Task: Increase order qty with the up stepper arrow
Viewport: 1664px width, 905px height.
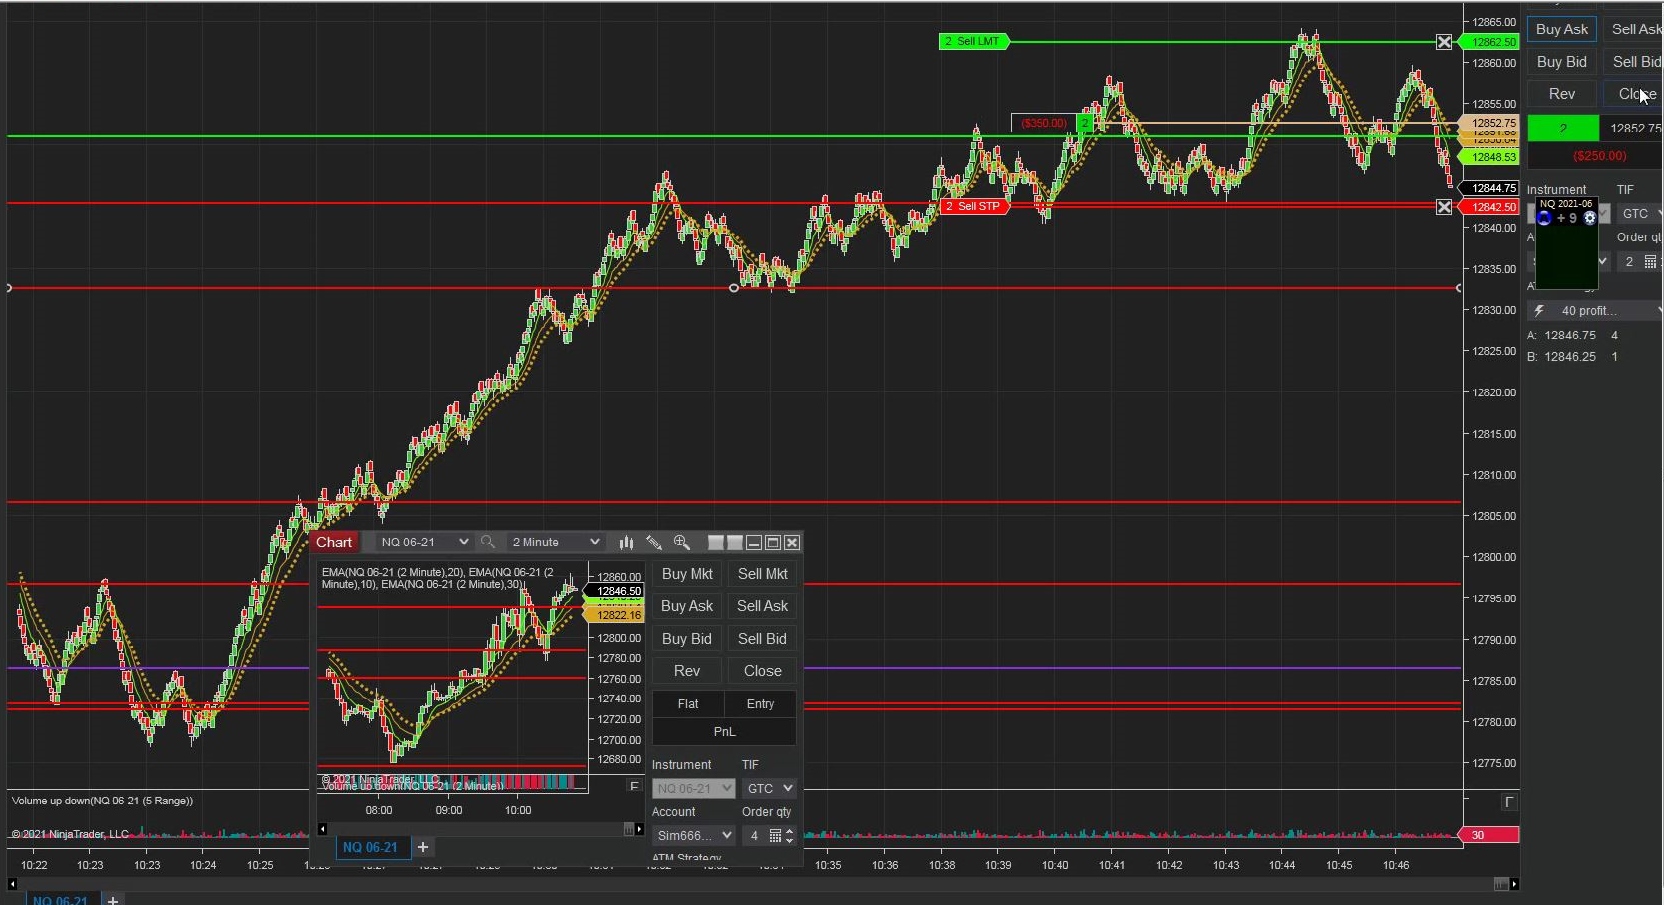Action: [790, 832]
